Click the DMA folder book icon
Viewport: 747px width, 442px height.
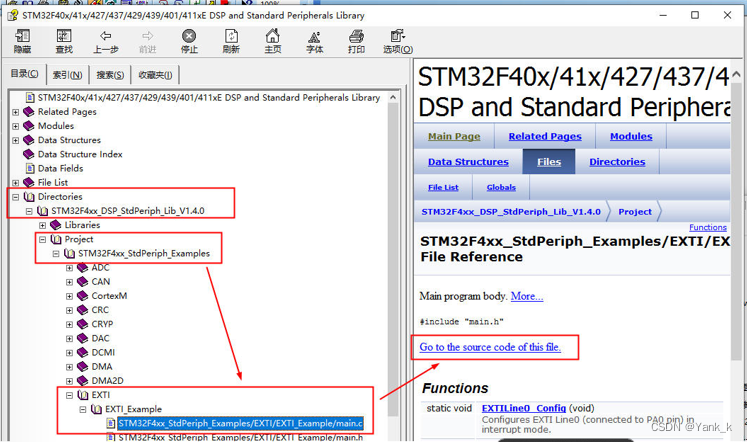83,367
